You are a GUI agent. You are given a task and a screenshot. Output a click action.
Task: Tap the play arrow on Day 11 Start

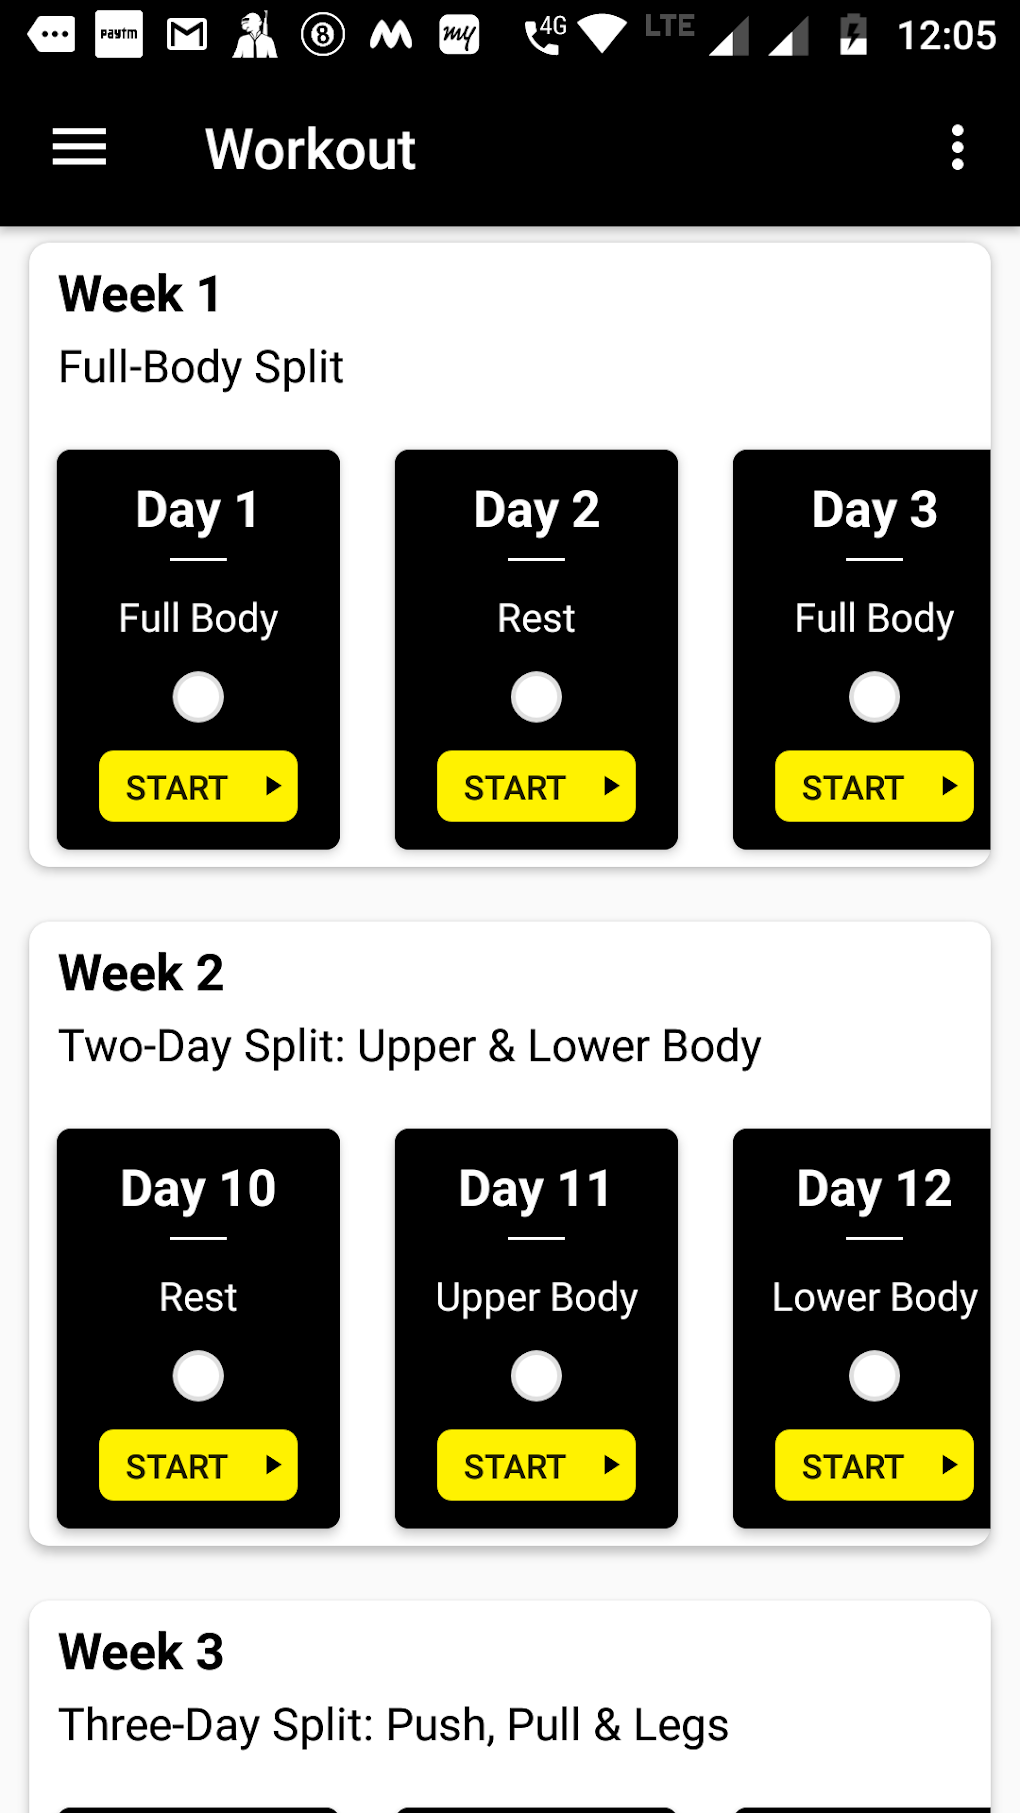pos(611,1466)
